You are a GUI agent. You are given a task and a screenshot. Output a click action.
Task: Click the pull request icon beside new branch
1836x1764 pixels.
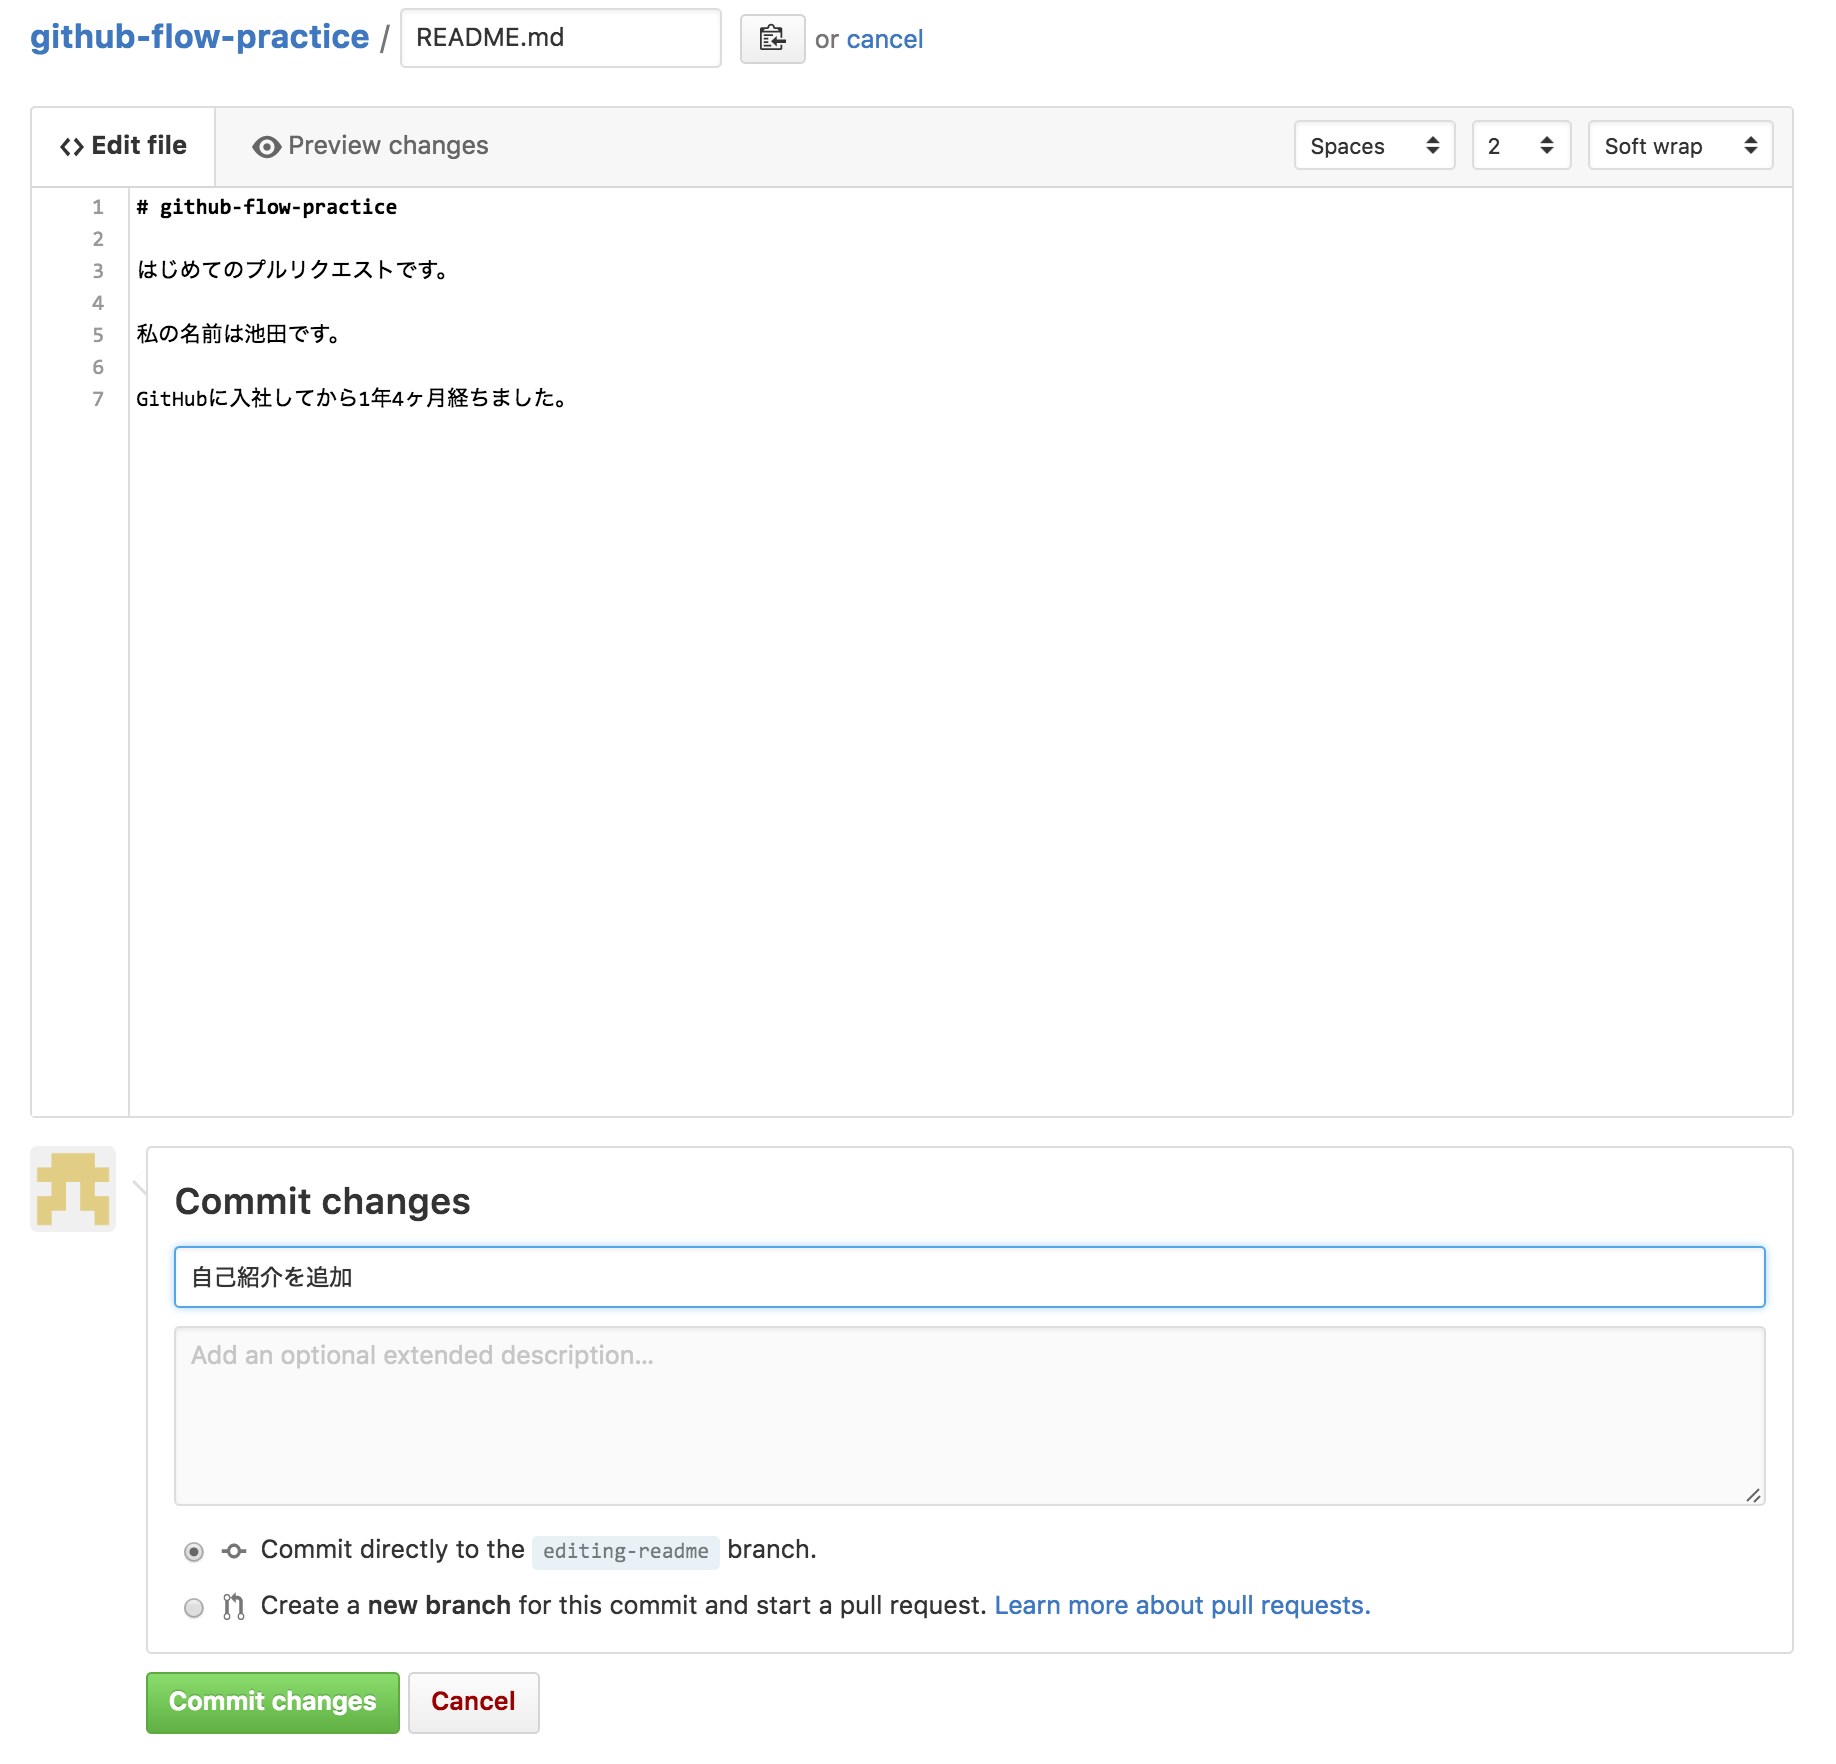click(234, 1607)
